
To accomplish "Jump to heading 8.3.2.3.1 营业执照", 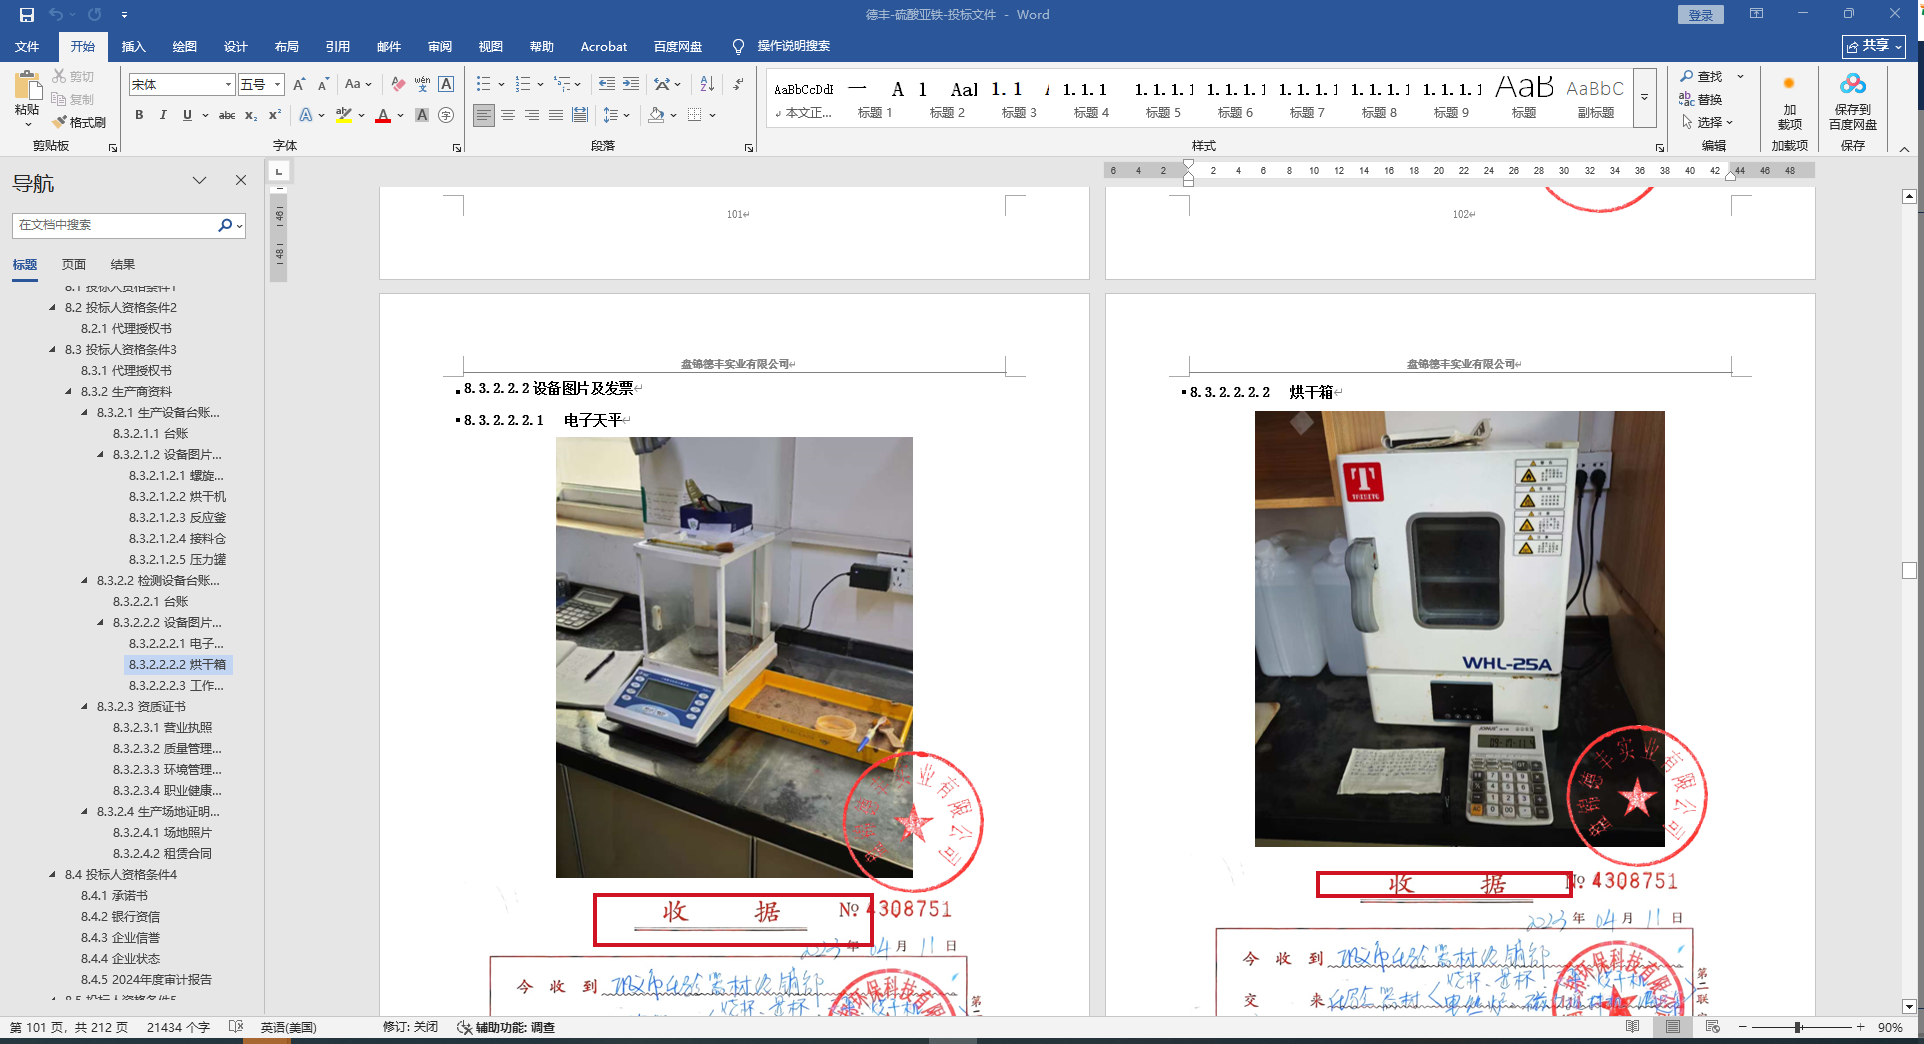I will tap(162, 728).
